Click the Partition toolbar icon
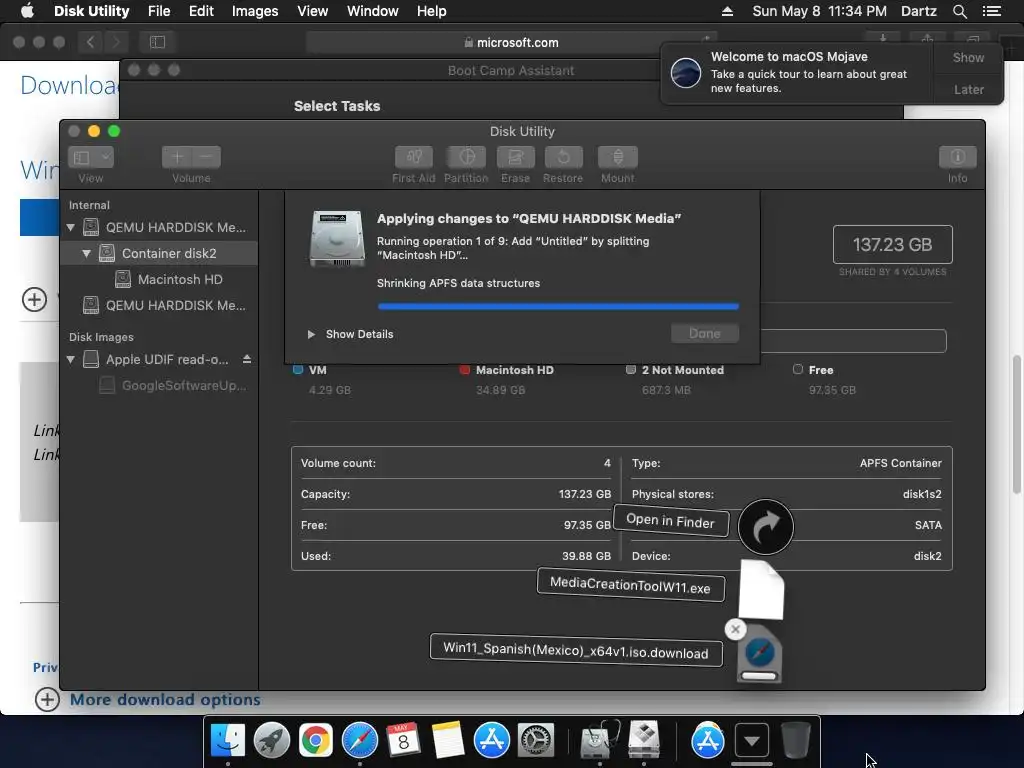 [x=466, y=157]
